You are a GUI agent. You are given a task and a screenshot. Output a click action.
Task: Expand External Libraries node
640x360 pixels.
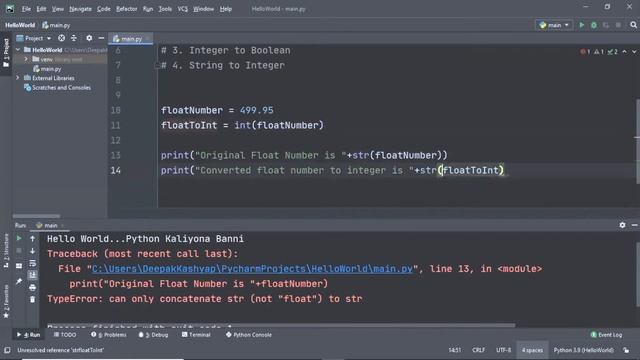click(18, 78)
